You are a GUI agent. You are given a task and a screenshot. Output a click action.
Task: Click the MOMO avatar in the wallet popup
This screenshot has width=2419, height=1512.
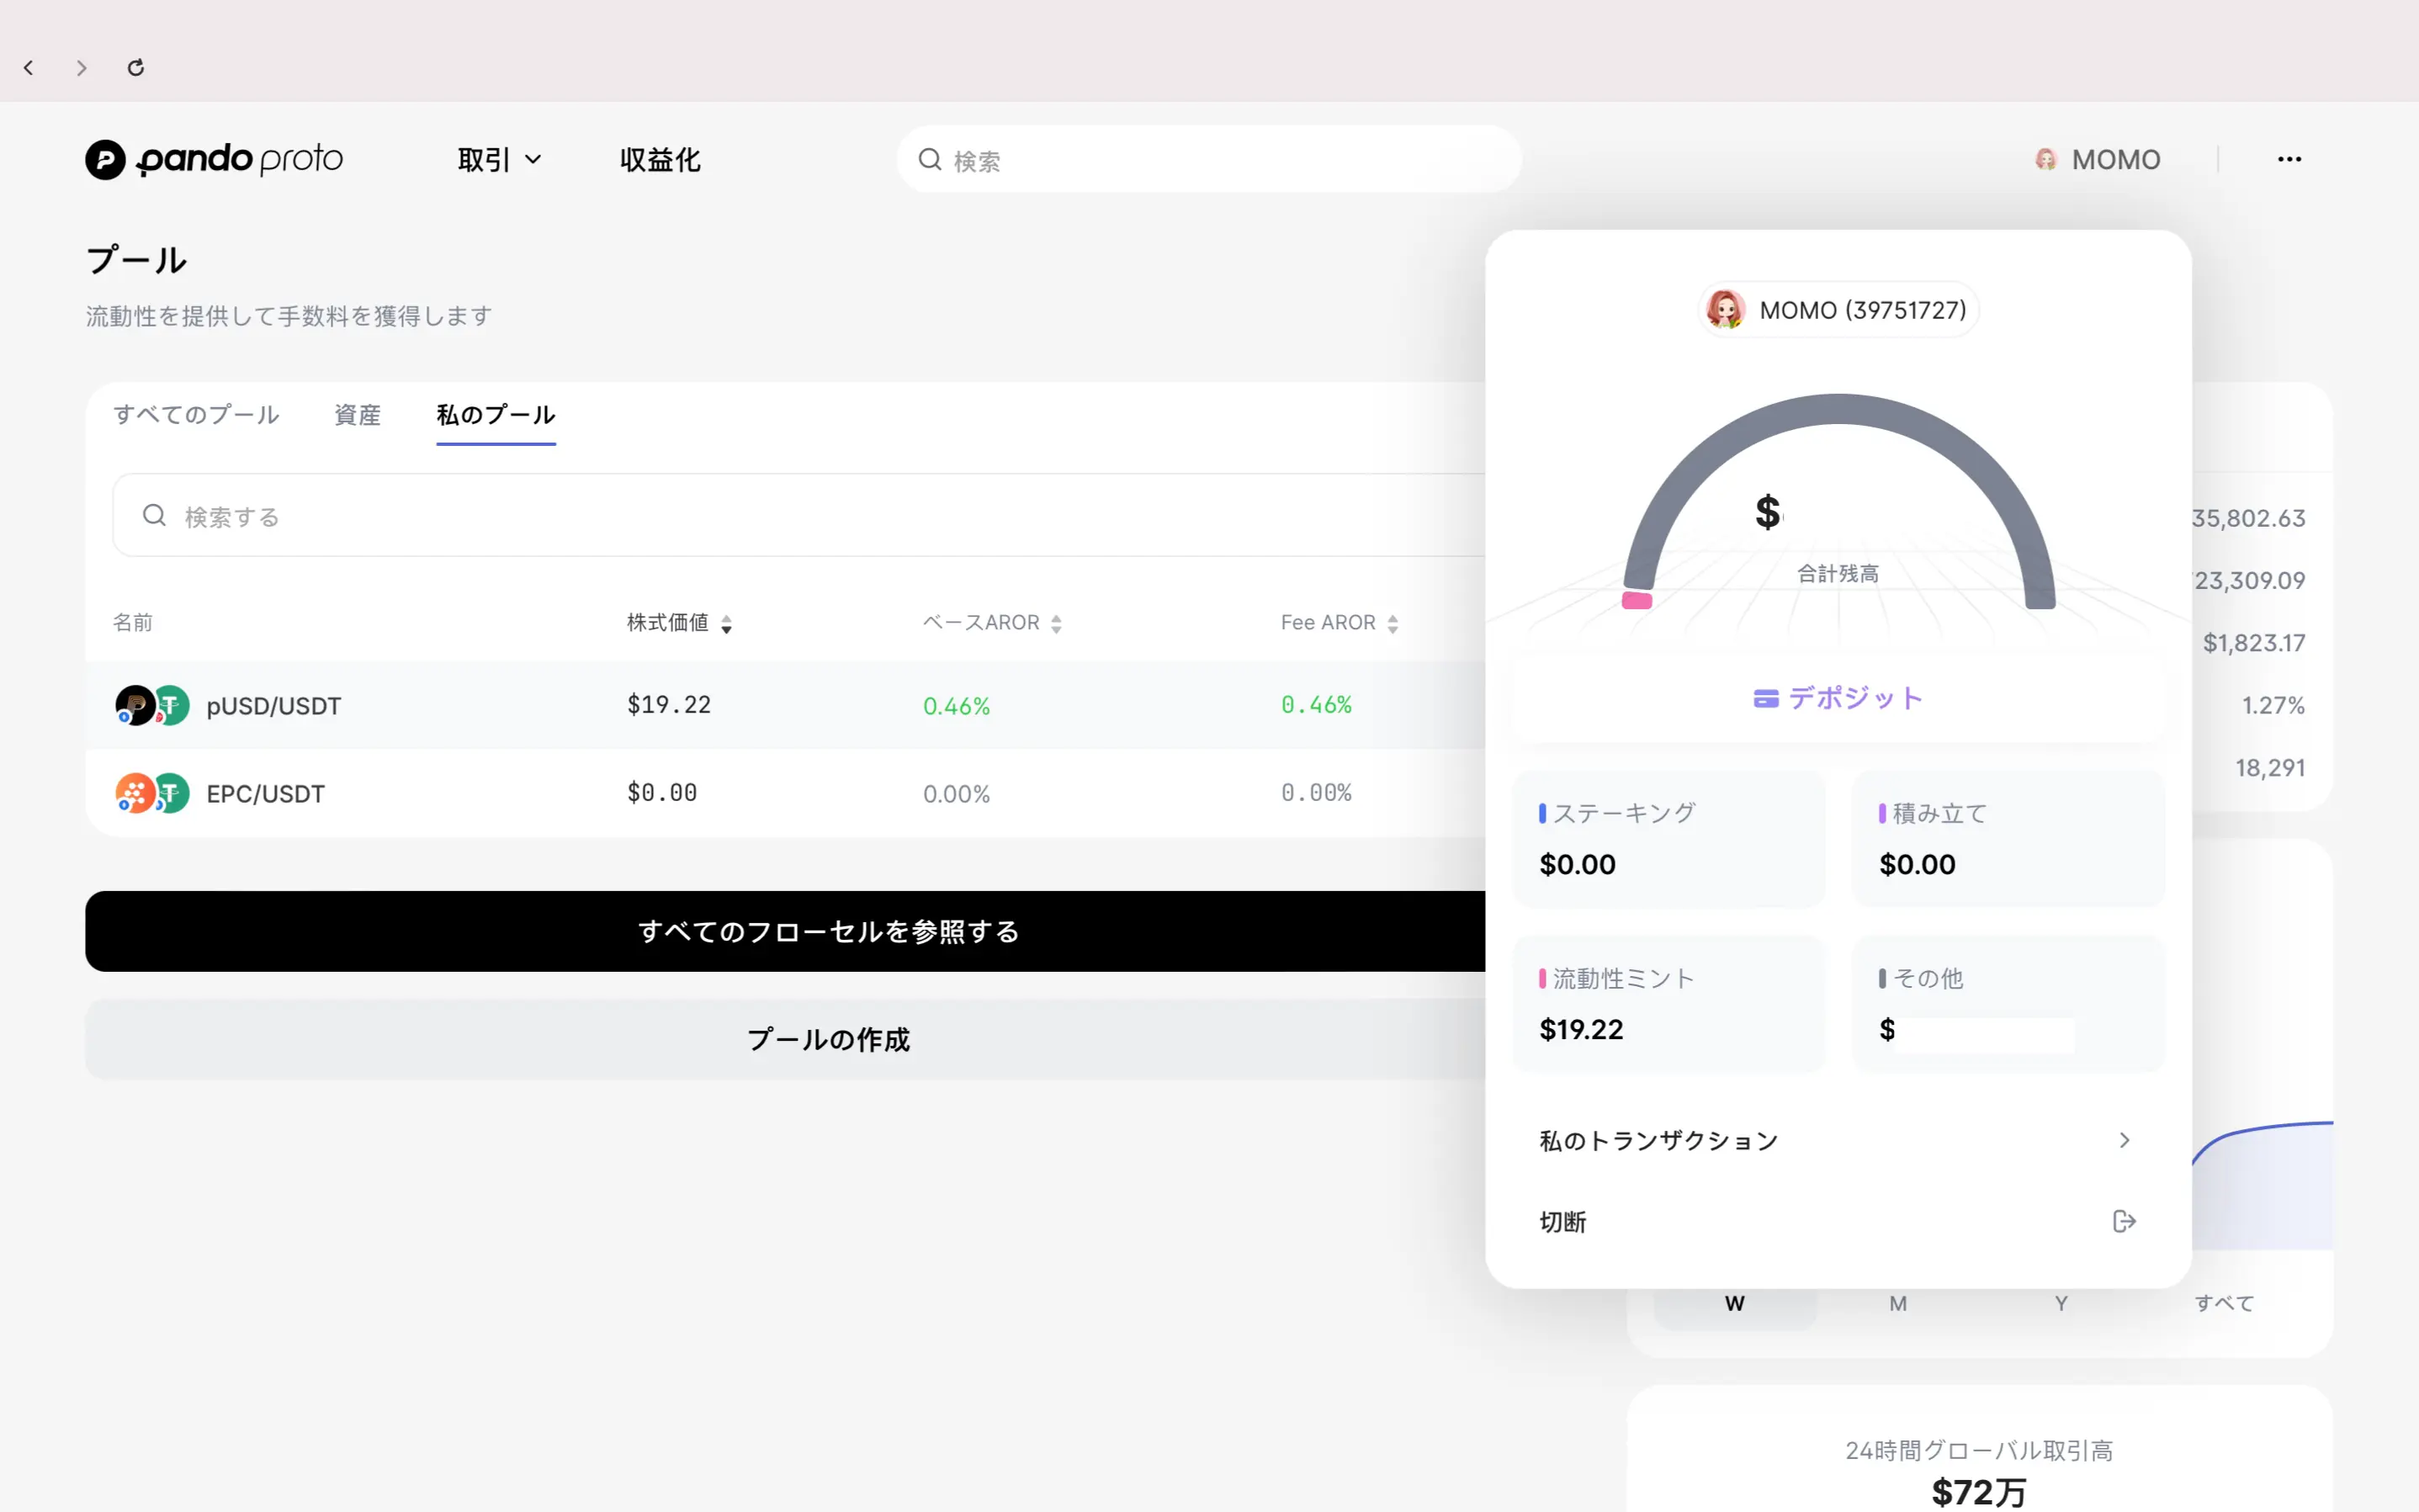coord(1725,310)
